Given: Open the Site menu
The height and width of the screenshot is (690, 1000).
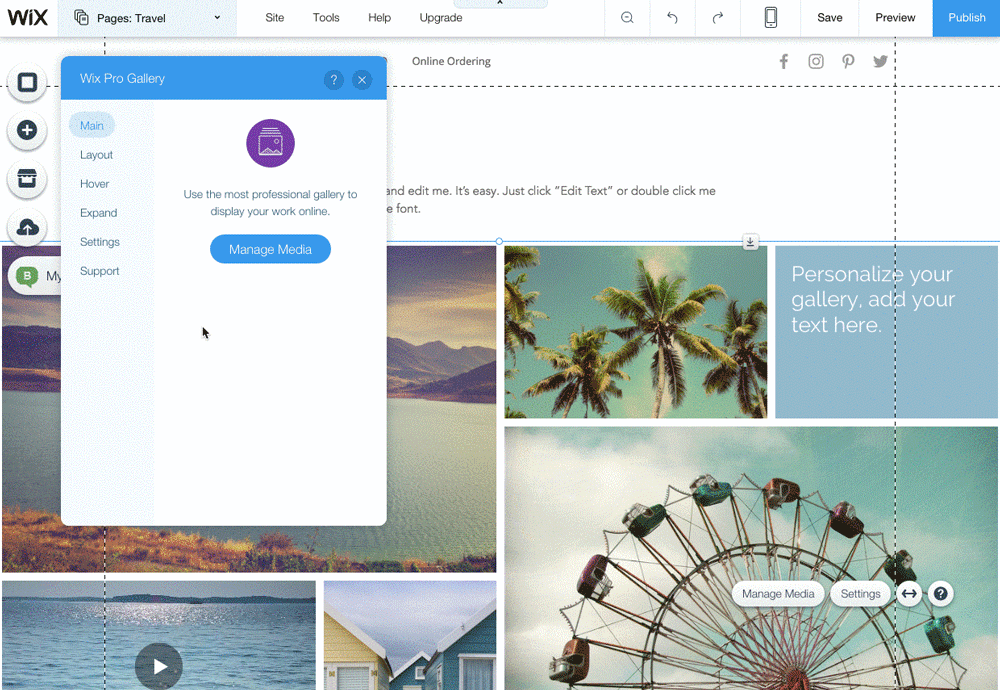Looking at the screenshot, I should pos(275,18).
